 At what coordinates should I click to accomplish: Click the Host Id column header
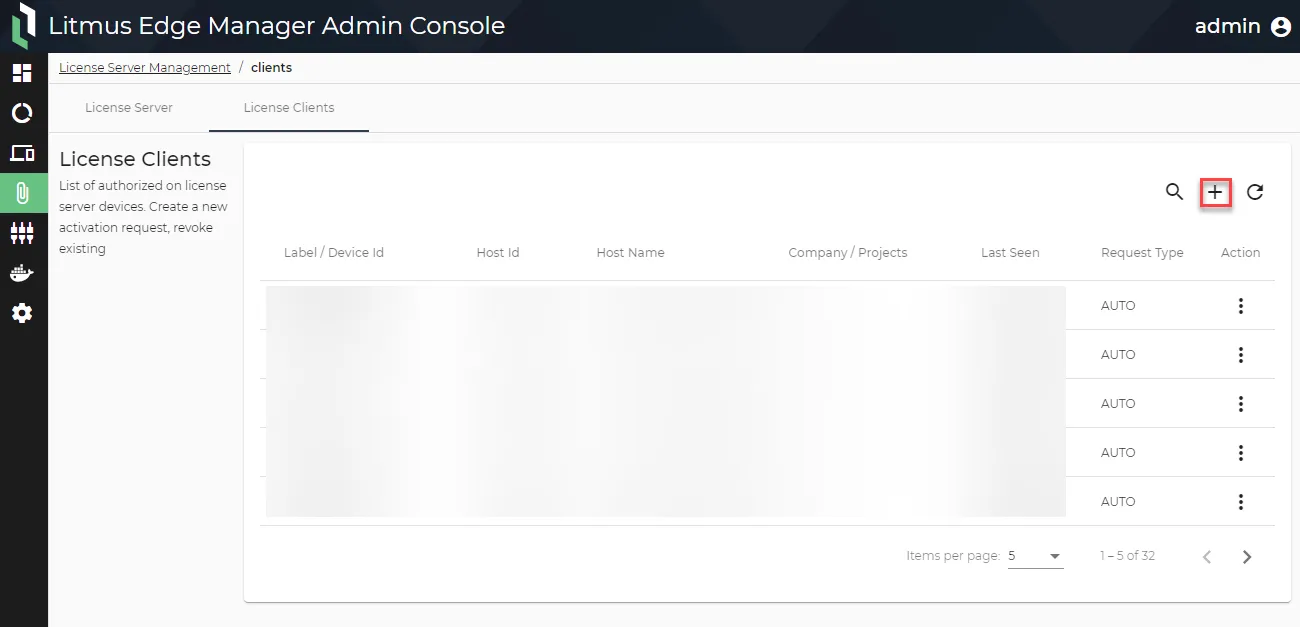[498, 253]
